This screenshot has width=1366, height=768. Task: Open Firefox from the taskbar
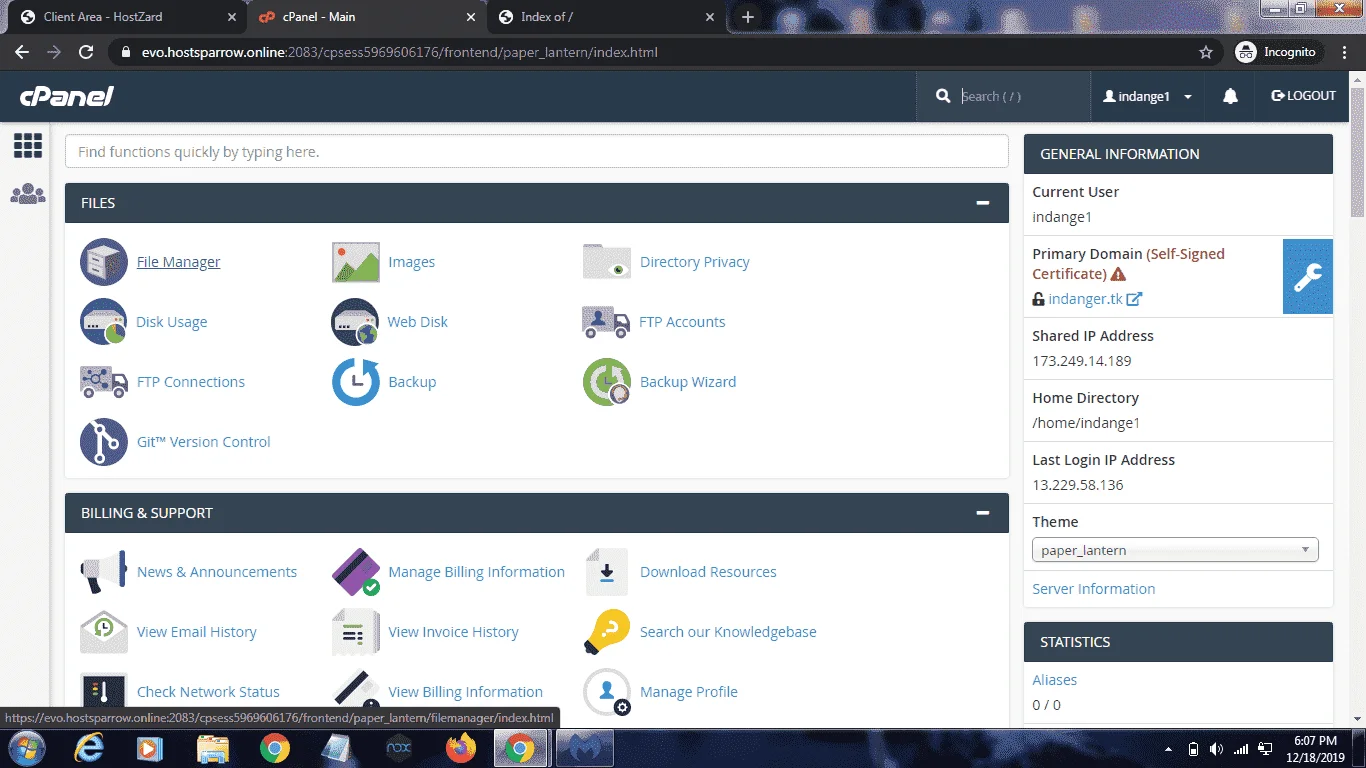pos(461,748)
